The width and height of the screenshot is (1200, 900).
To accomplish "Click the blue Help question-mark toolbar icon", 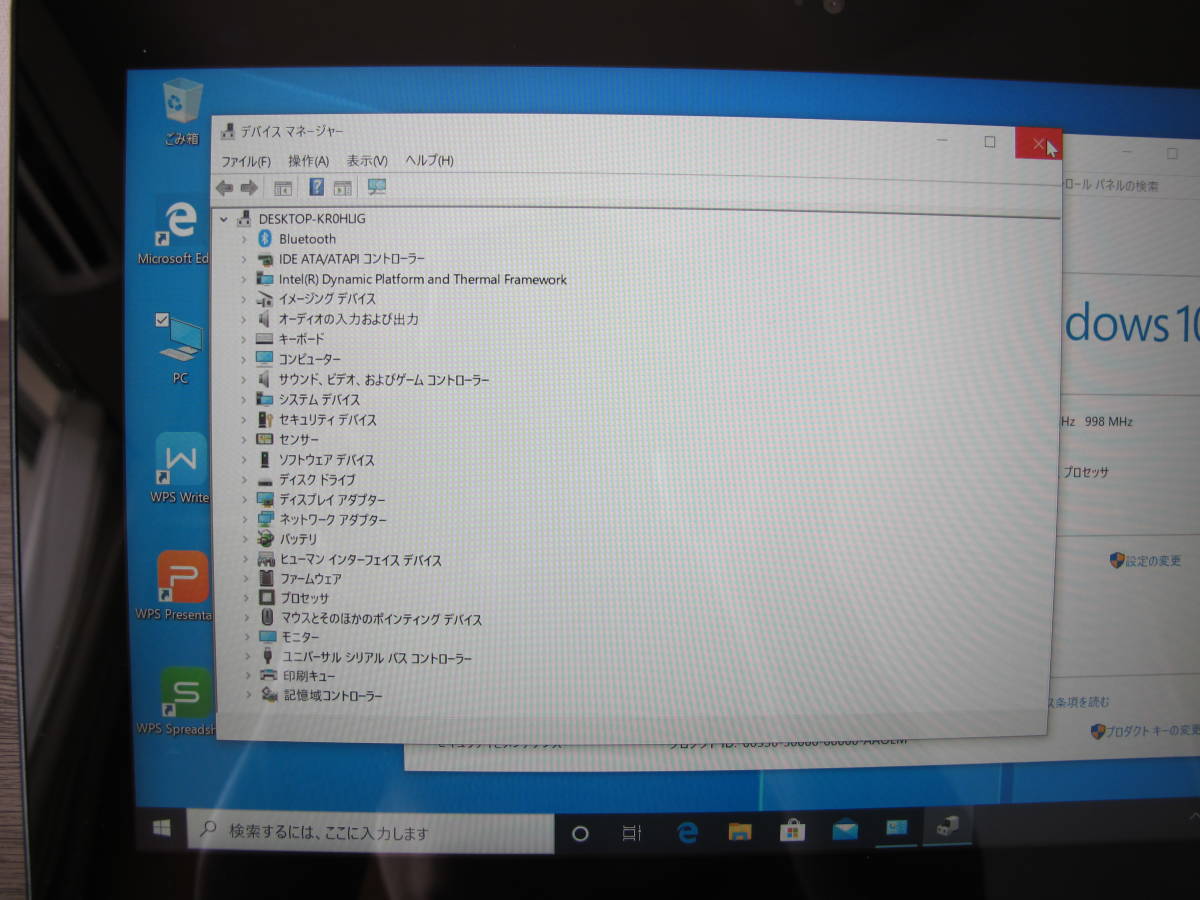I will coord(316,187).
